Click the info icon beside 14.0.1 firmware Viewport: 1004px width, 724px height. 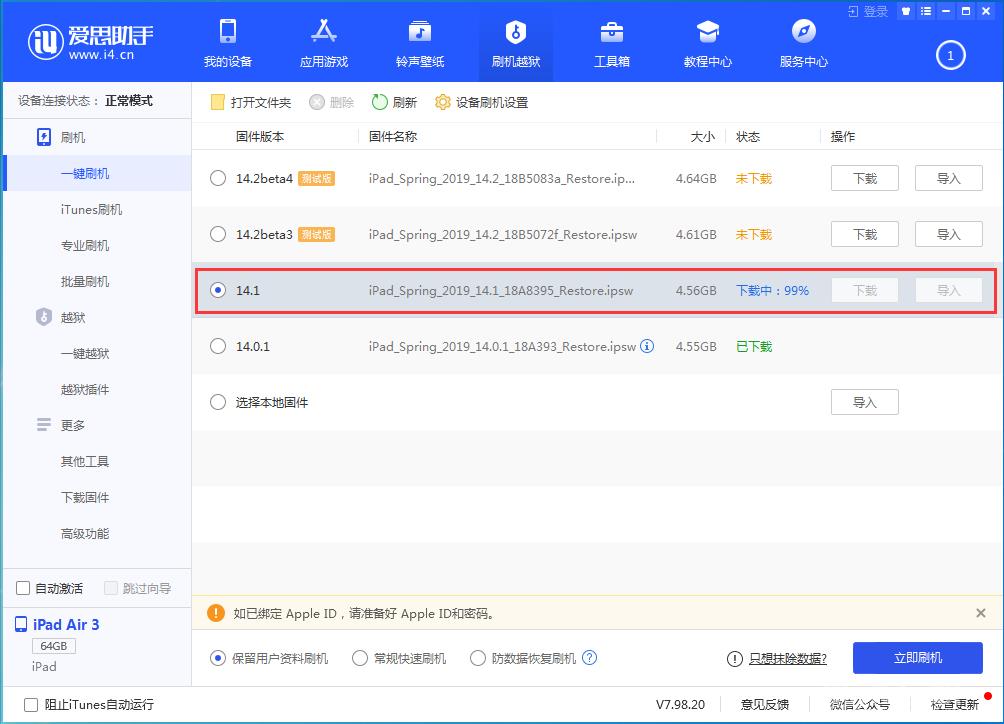[x=649, y=346]
